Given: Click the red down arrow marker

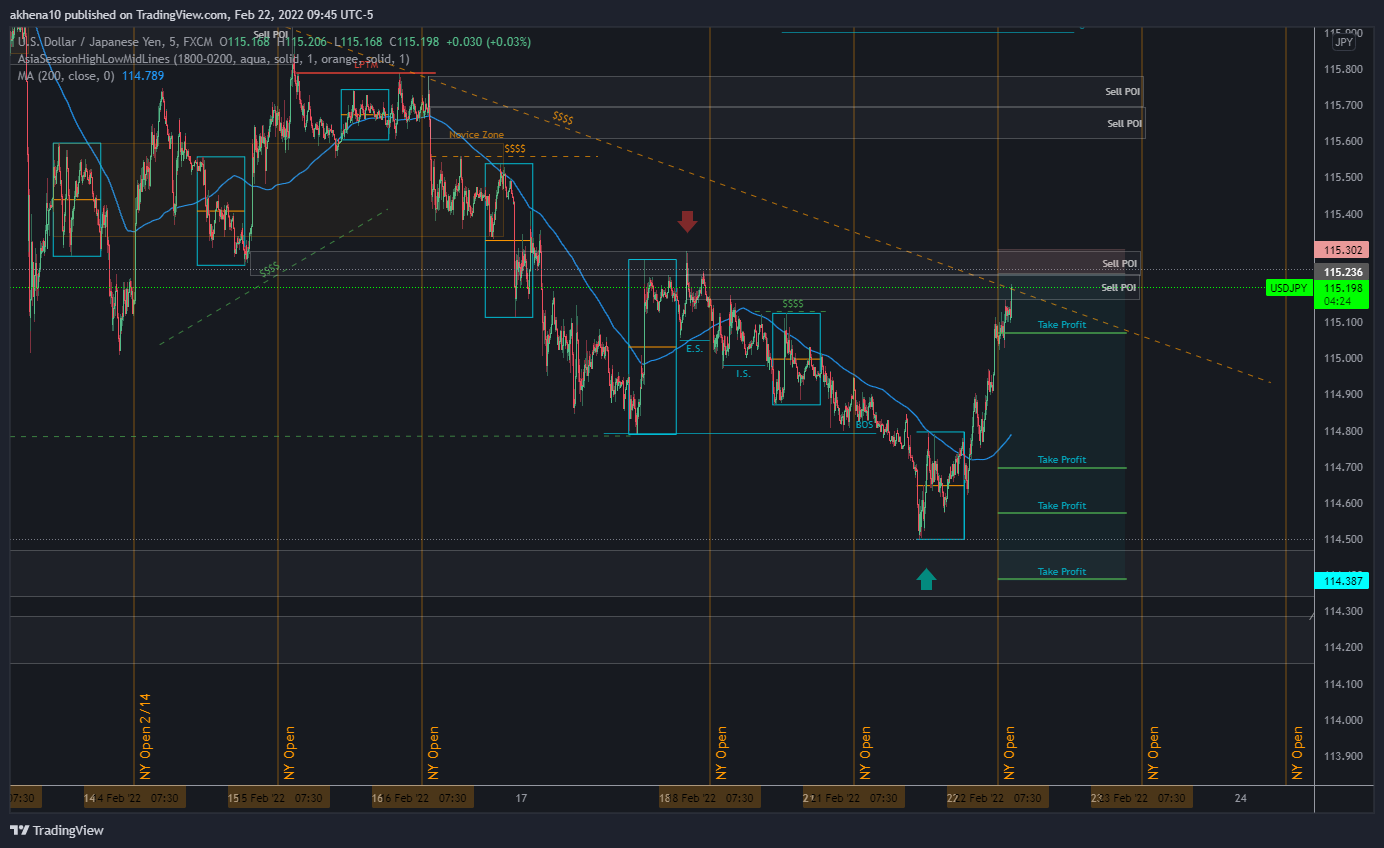Looking at the screenshot, I should pos(686,221).
